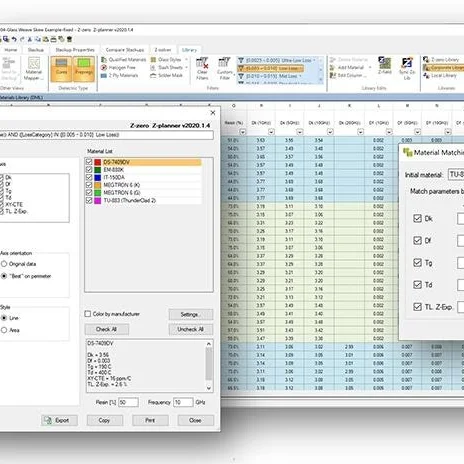Viewport: 464px width, 464px height.
Task: Expand the Glass Styles dropdown arrow
Action: (186, 60)
